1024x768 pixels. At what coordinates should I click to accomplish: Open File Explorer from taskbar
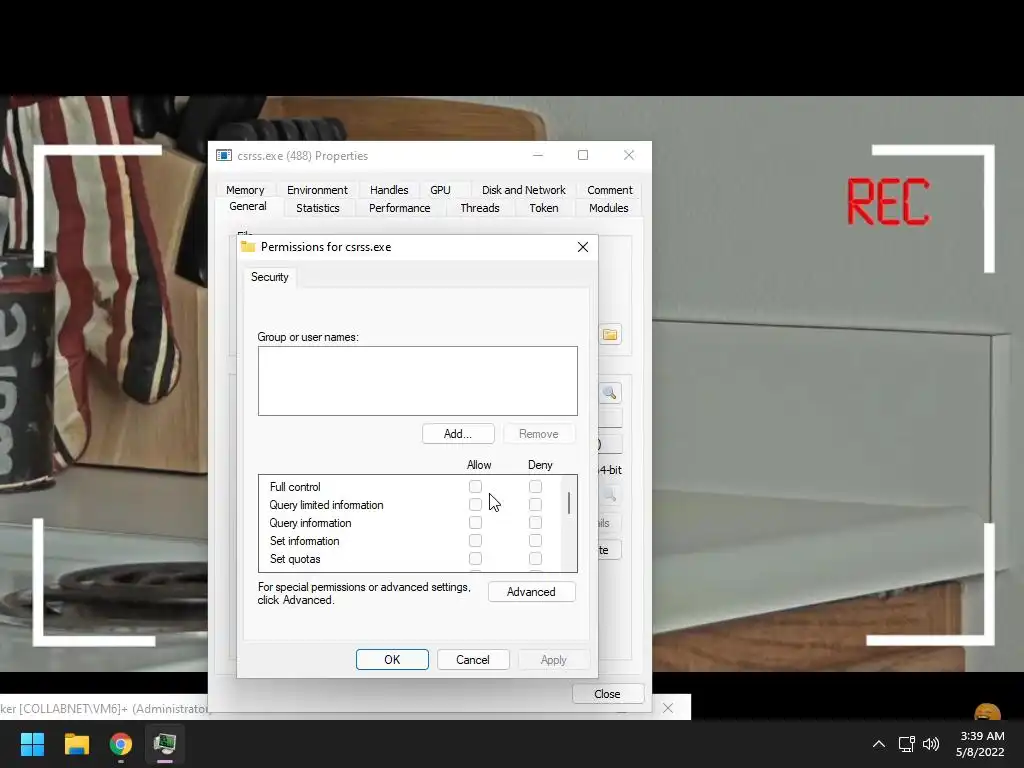point(76,744)
